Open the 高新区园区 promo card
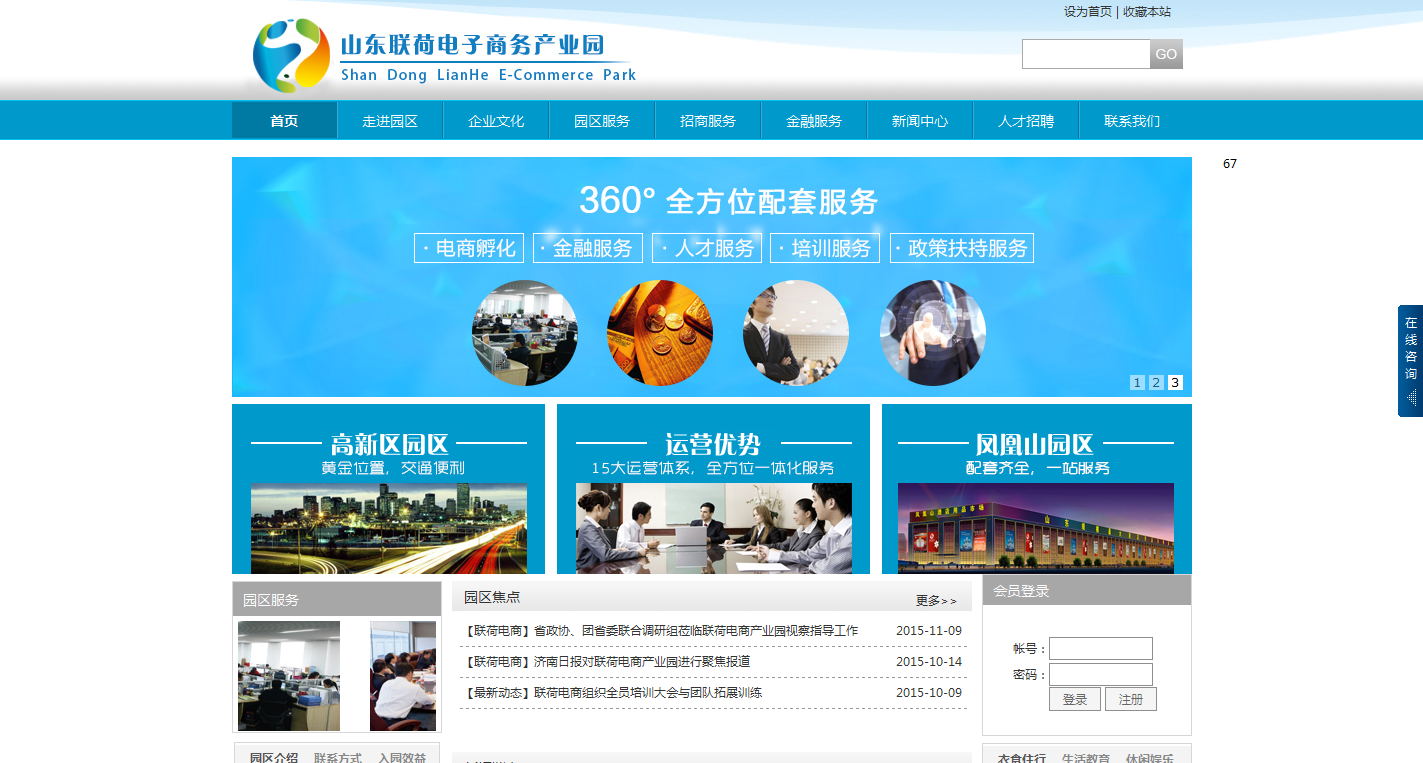The width and height of the screenshot is (1423, 763). (388, 489)
